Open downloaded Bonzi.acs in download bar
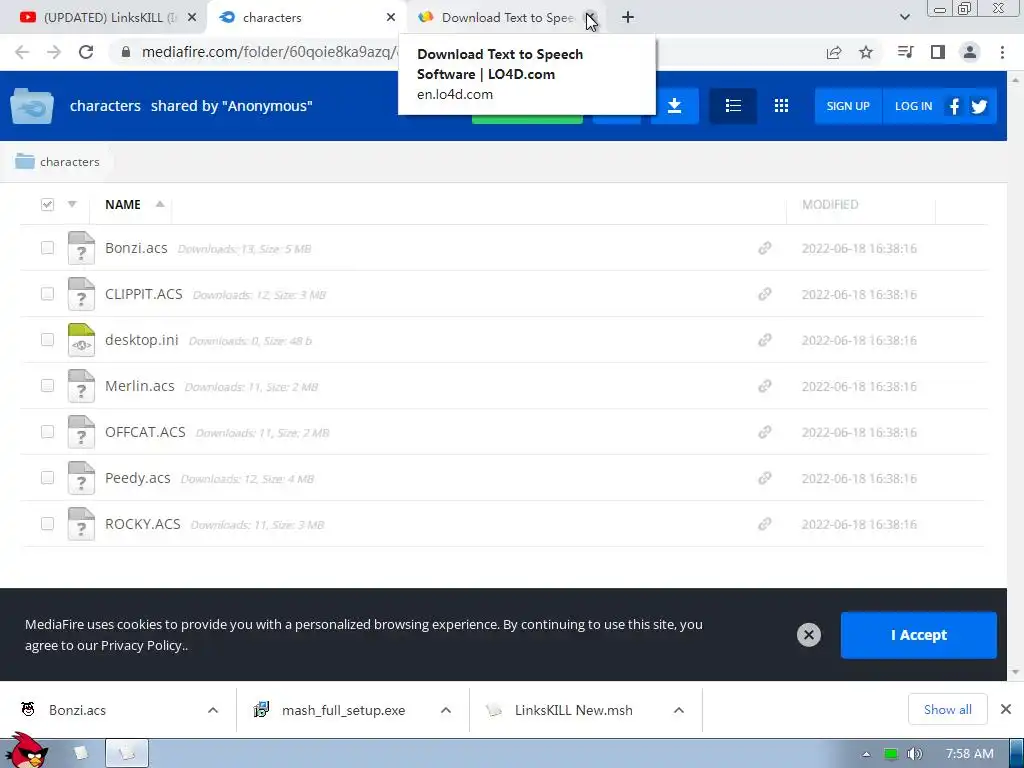1024x768 pixels. coord(111,710)
